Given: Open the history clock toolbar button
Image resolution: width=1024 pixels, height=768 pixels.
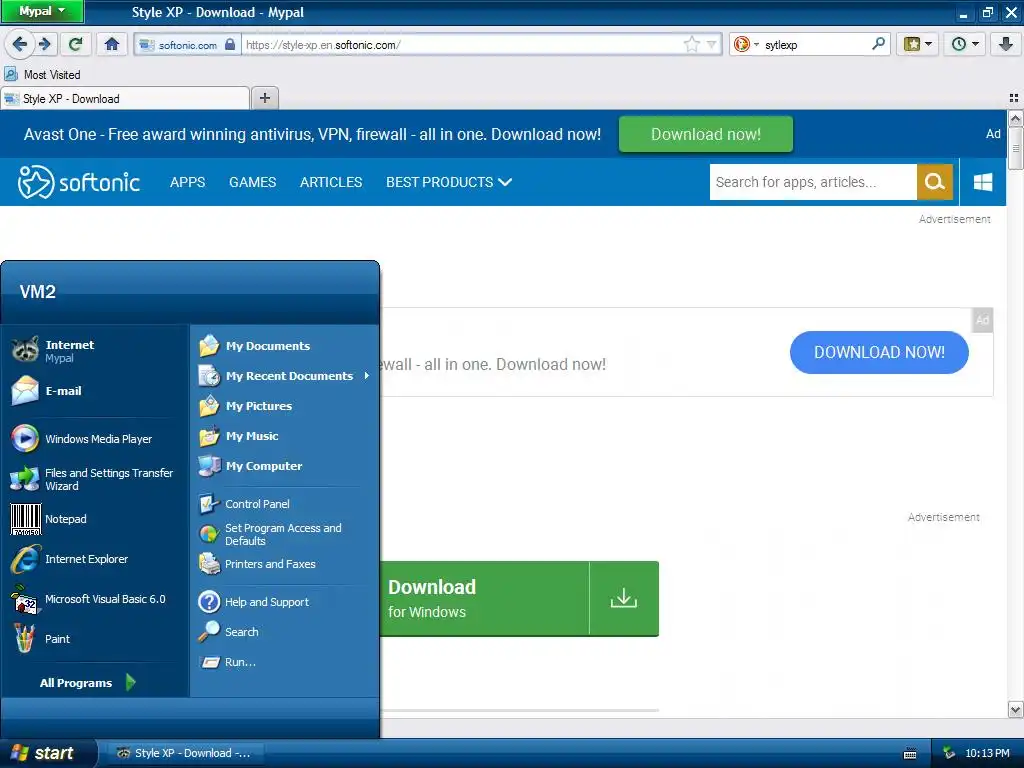Looking at the screenshot, I should [965, 44].
